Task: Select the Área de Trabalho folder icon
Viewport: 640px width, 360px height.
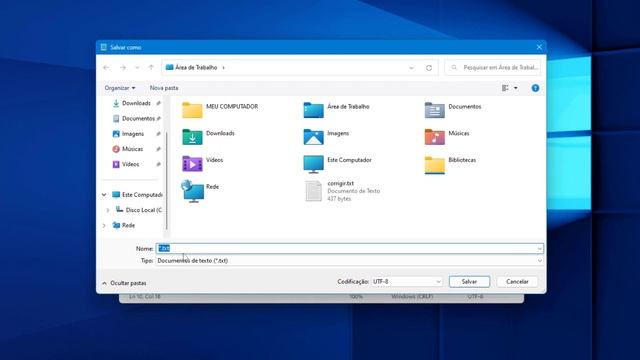Action: click(313, 110)
